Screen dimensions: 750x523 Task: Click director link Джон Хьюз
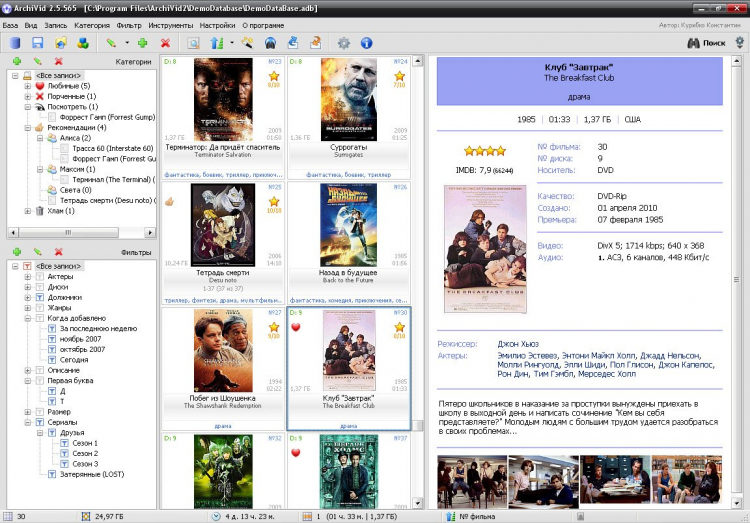519,343
